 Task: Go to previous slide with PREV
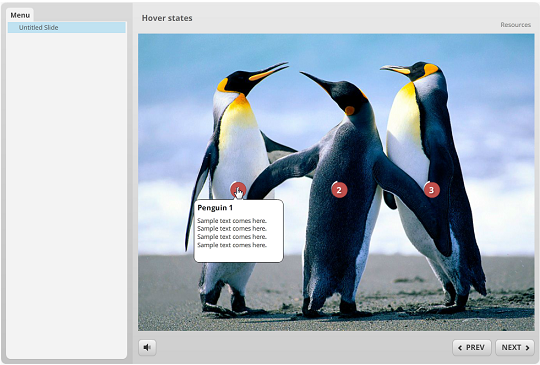tap(472, 347)
